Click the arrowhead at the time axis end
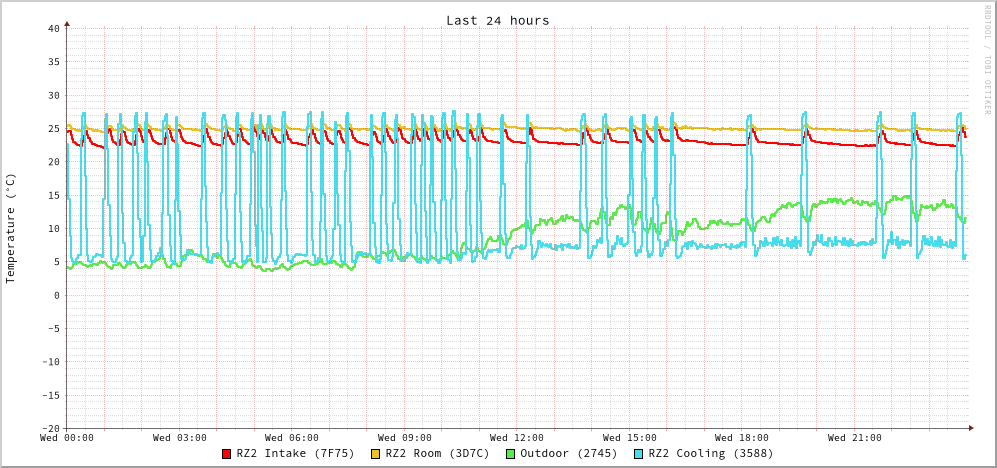This screenshot has width=997, height=468. [x=970, y=428]
